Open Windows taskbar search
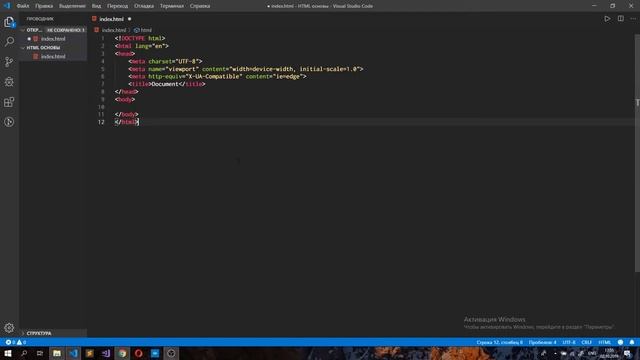640x360 pixels. point(24,353)
